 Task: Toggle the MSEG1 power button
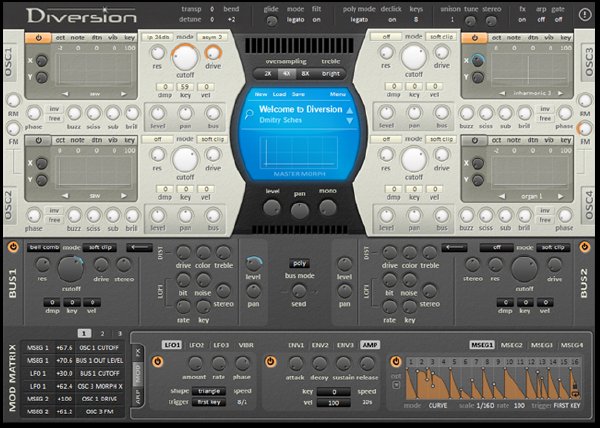(396, 361)
